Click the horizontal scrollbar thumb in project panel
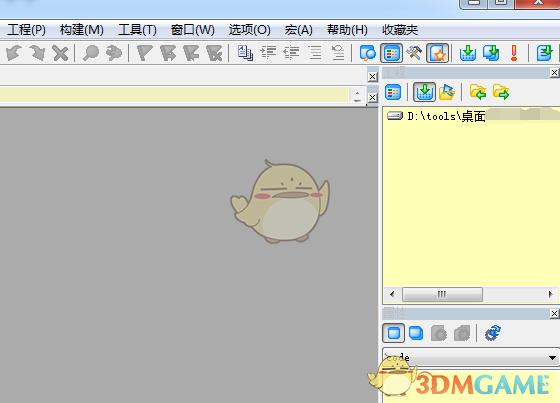 pos(442,294)
